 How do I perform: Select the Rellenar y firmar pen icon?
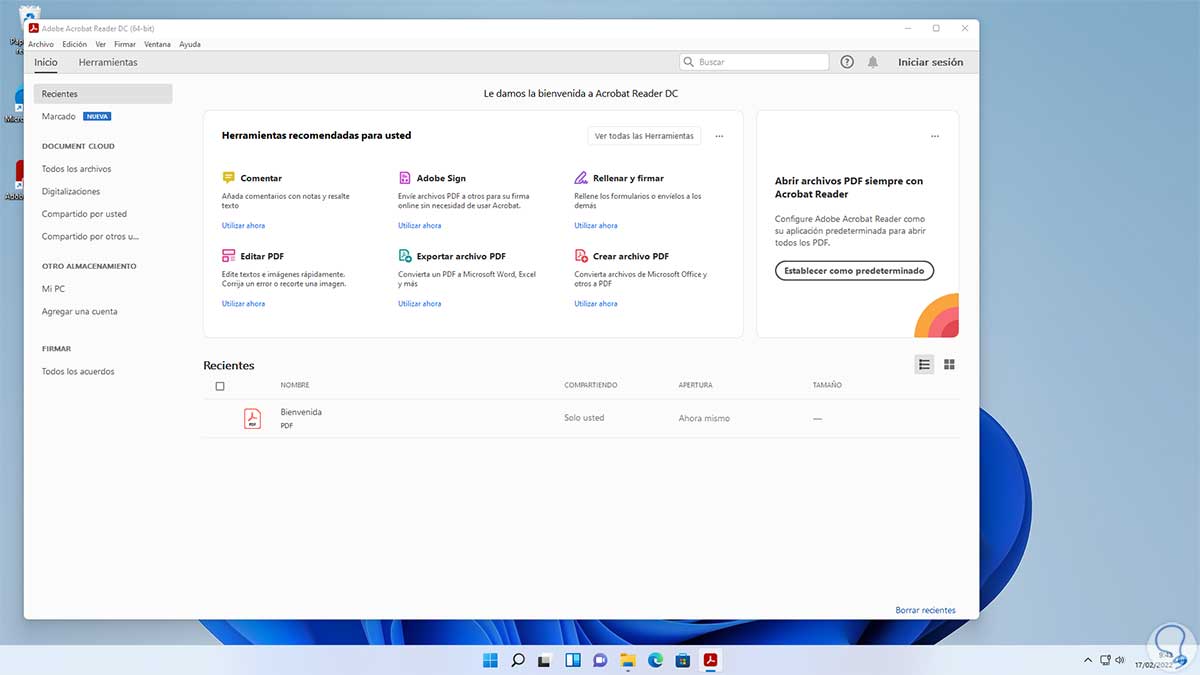point(581,178)
